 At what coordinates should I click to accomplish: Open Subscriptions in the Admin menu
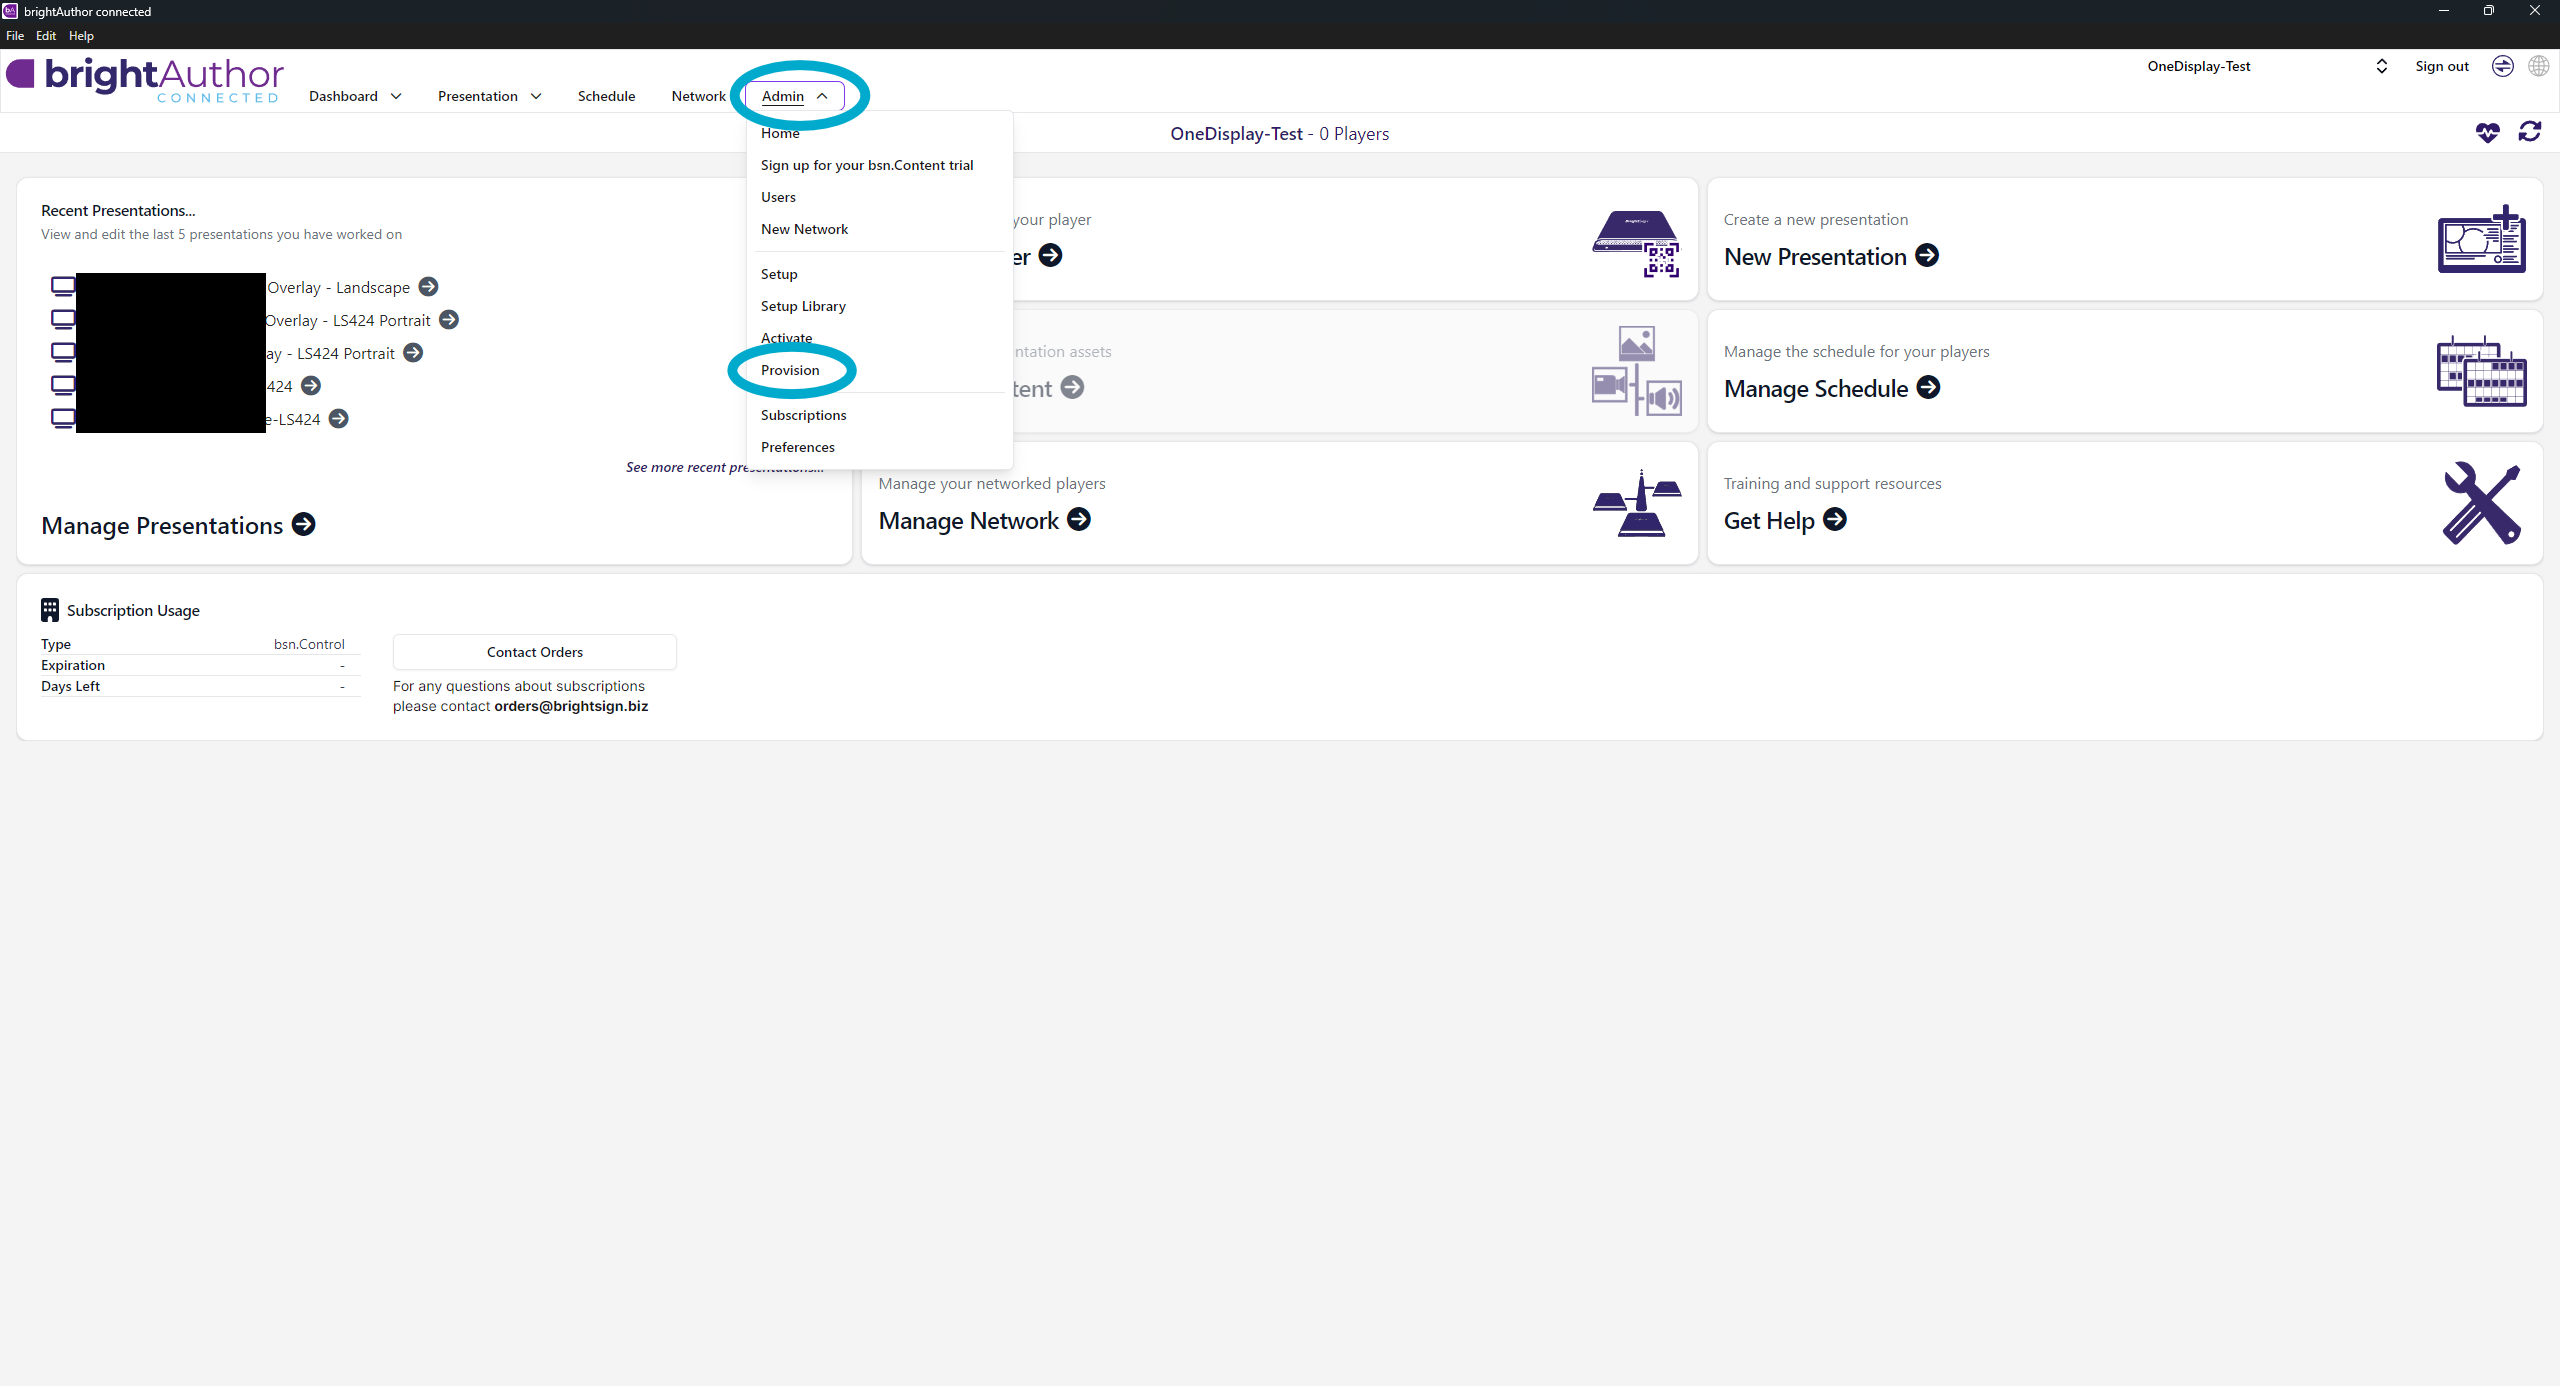click(802, 415)
